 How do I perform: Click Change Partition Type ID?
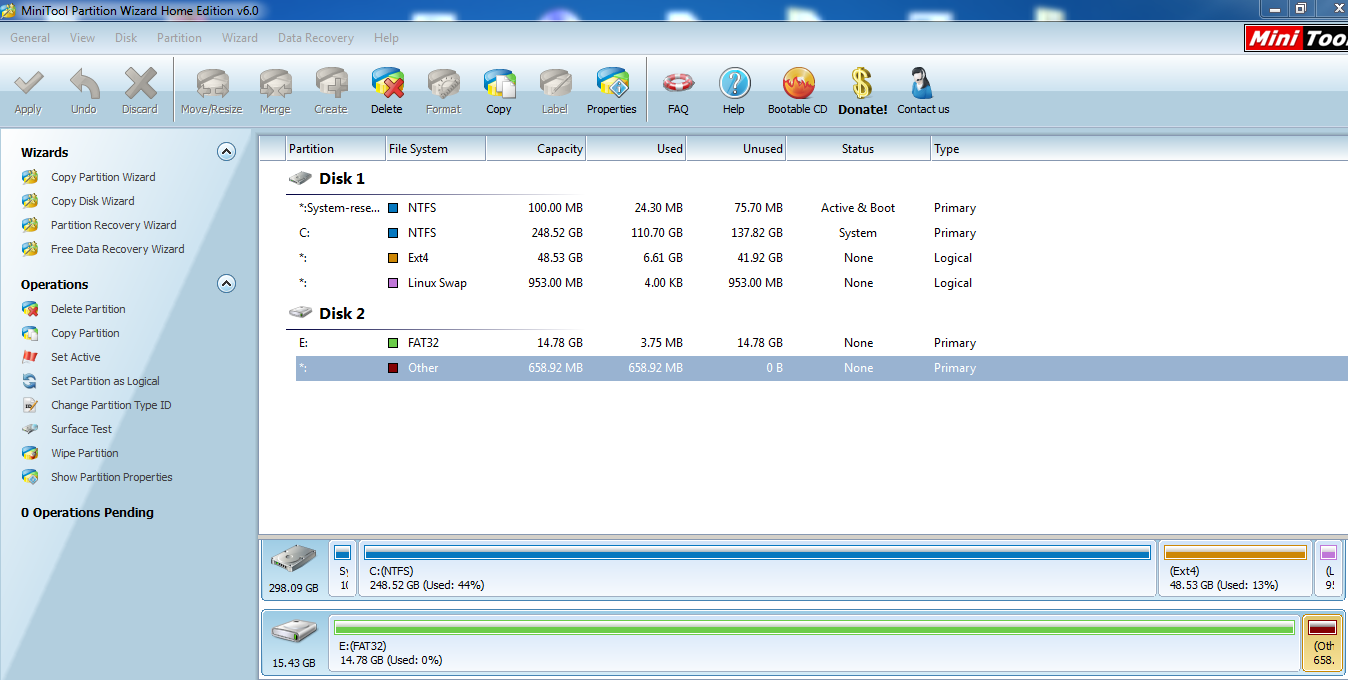(111, 405)
